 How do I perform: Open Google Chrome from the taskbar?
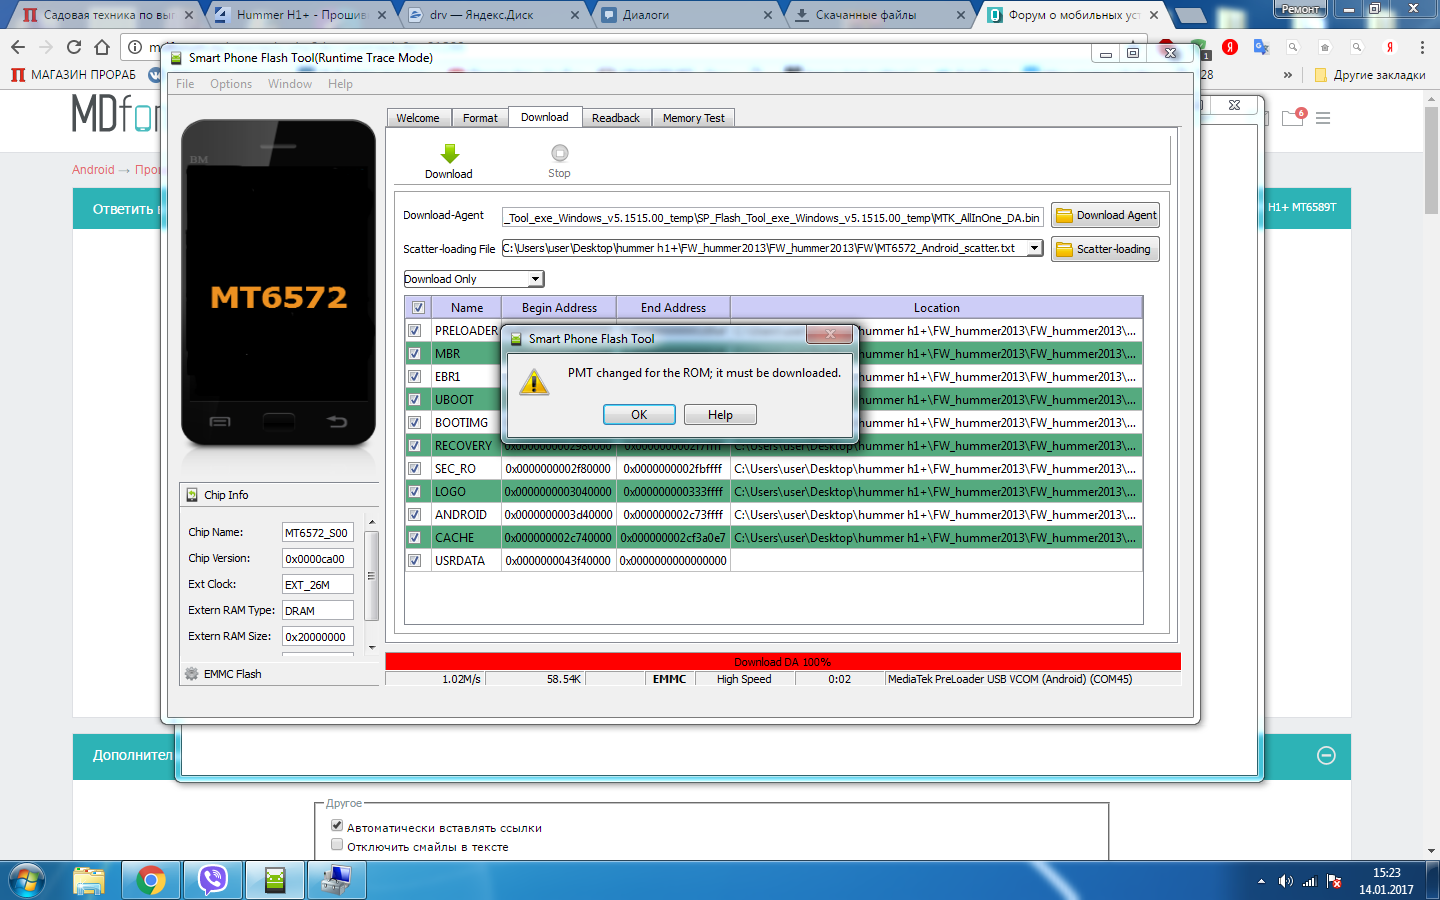tap(151, 880)
